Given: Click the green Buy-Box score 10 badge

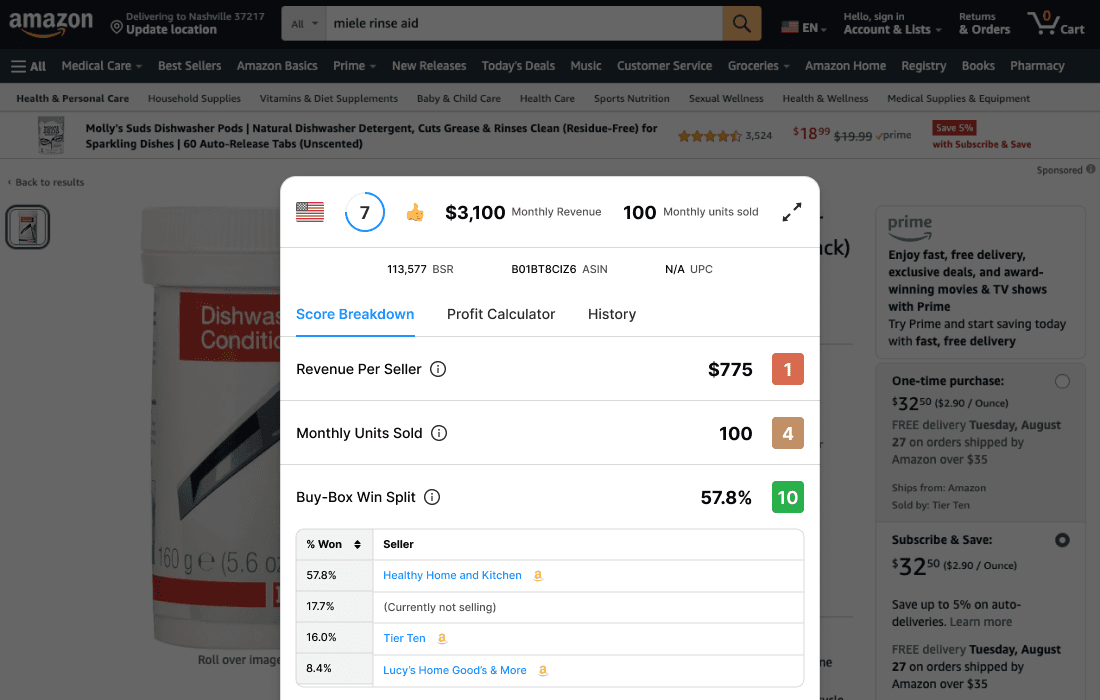Looking at the screenshot, I should pos(788,497).
